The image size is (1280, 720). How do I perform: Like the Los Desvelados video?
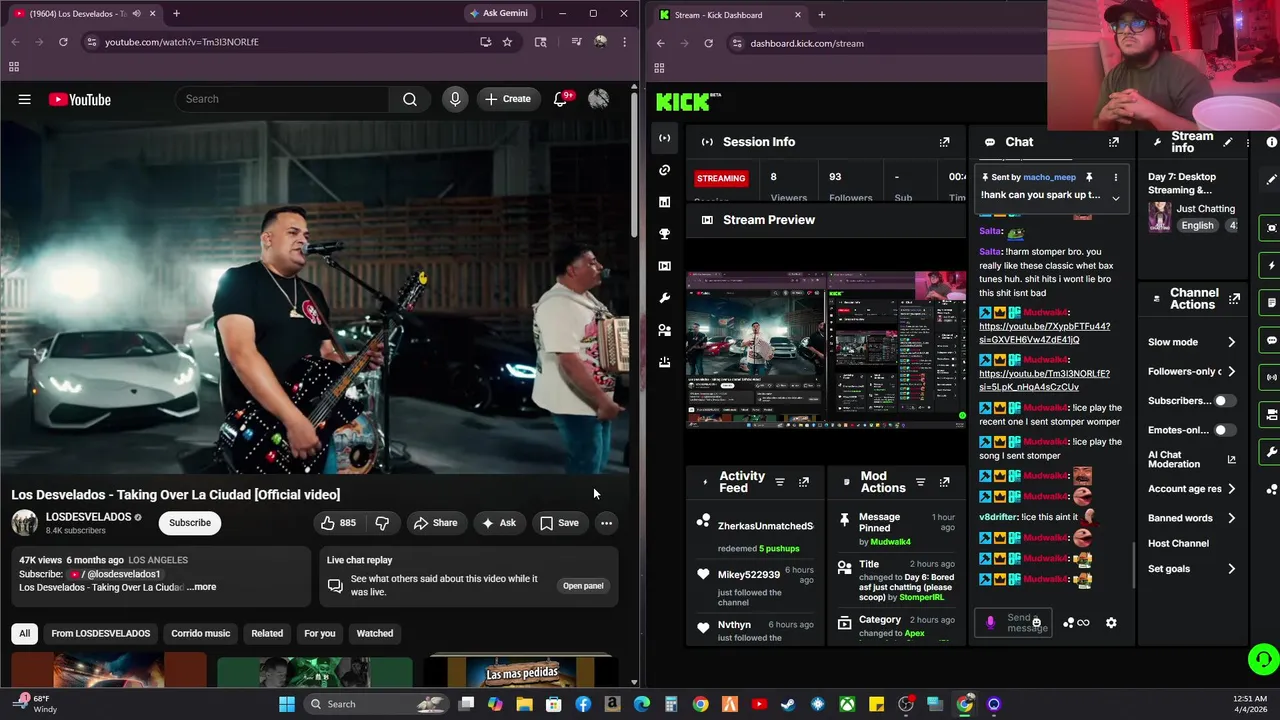pyautogui.click(x=338, y=523)
